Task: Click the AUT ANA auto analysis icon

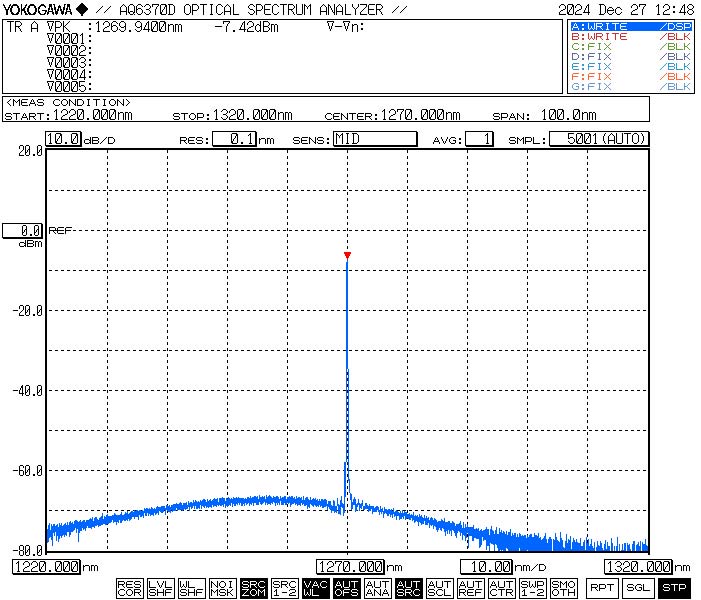Action: (377, 588)
